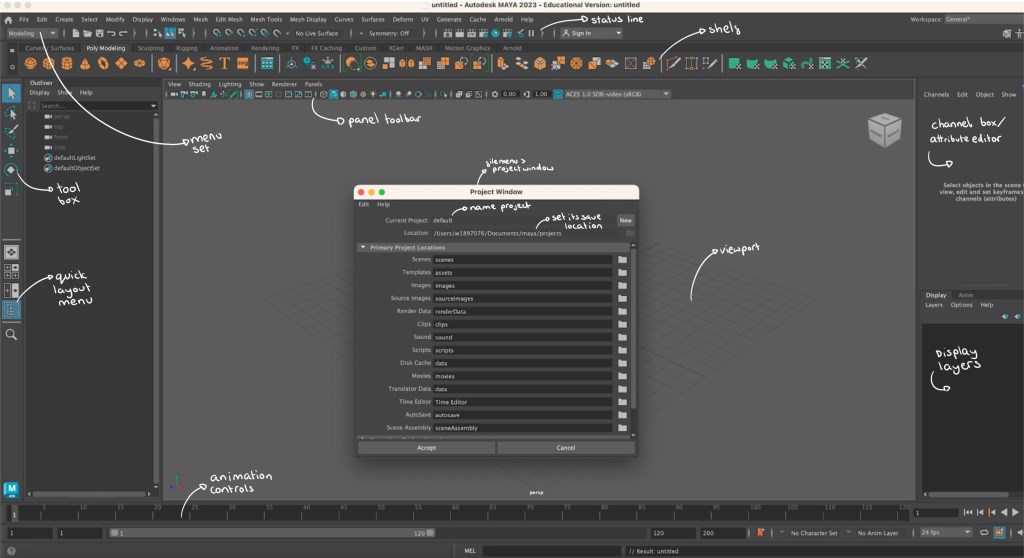Collapse the Primary Project Locations section
This screenshot has height=558, width=1024.
tap(362, 247)
